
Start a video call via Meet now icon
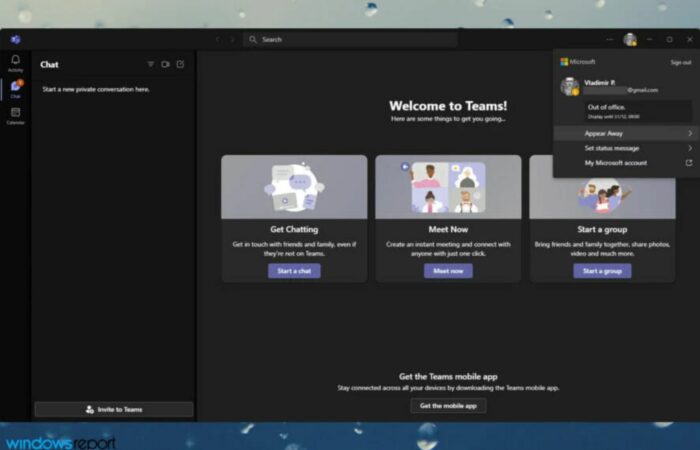click(x=166, y=64)
